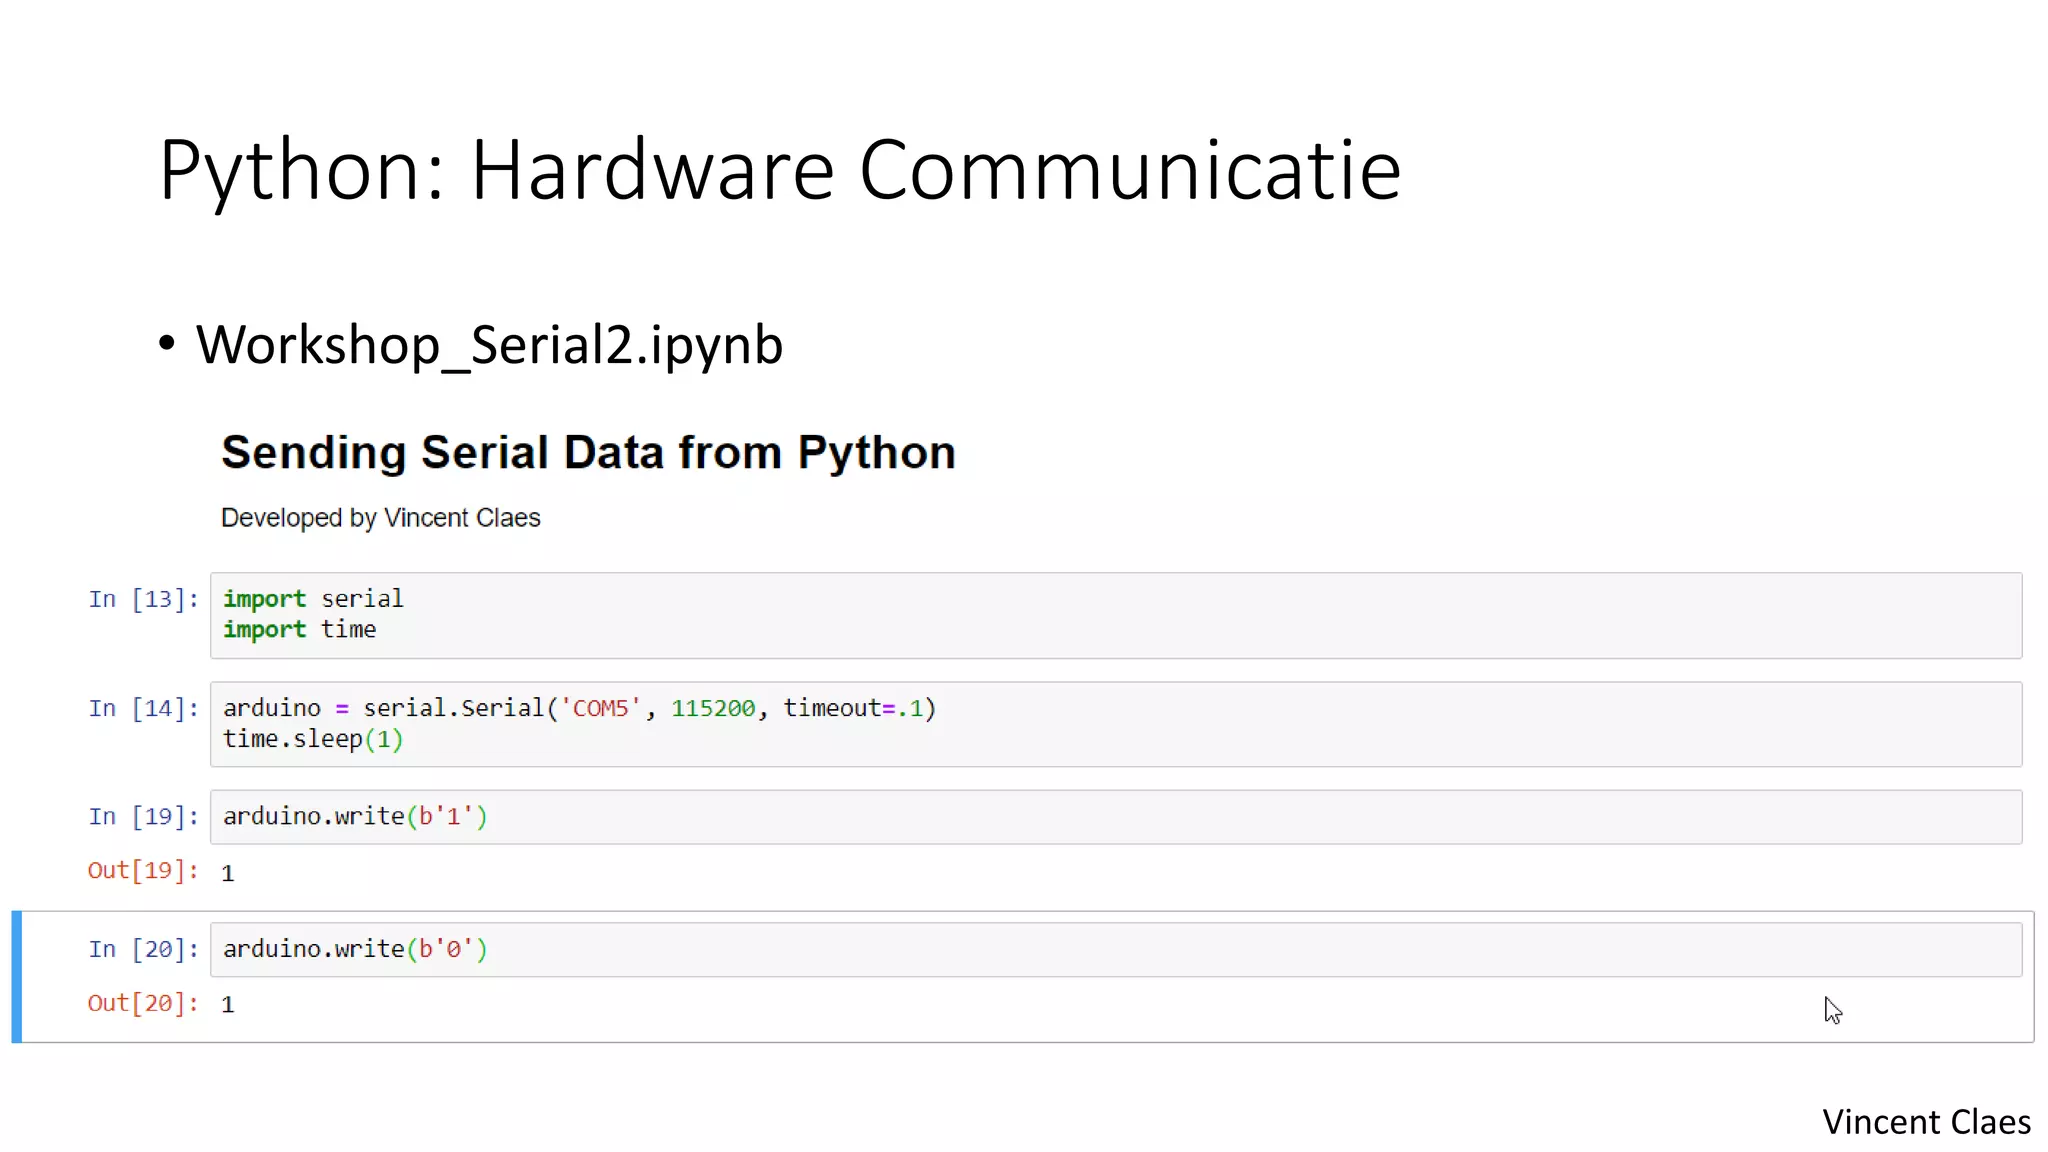The image size is (2048, 1152).
Task: Click the Python: Hardware Communicatie slide title
Action: click(x=780, y=171)
